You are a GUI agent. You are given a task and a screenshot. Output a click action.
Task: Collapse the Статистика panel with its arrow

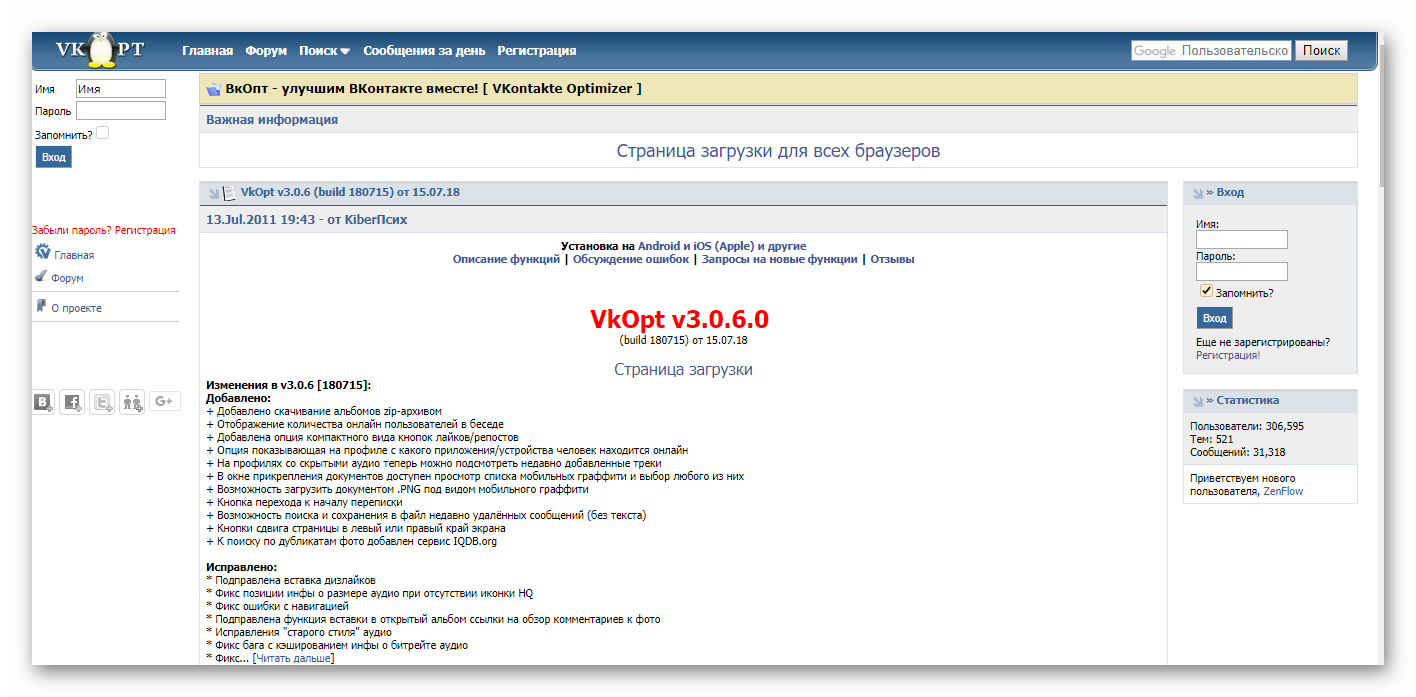click(x=1197, y=401)
